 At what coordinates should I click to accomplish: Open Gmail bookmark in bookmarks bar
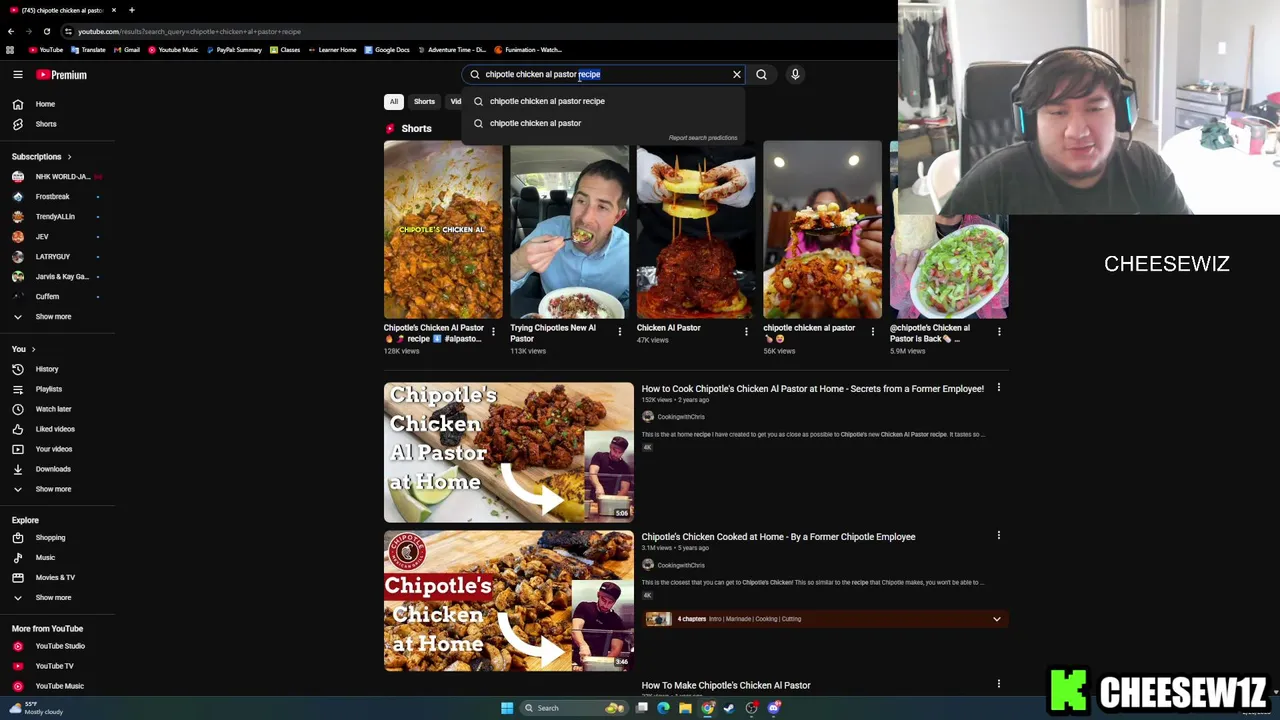point(126,50)
